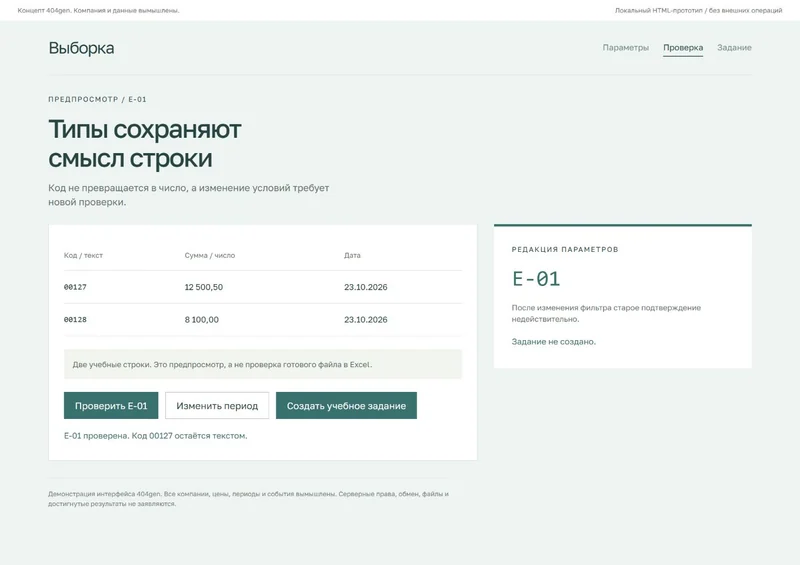Screen dimensions: 800x565
Task: Click the amount 8 100,00
Action: point(202,320)
